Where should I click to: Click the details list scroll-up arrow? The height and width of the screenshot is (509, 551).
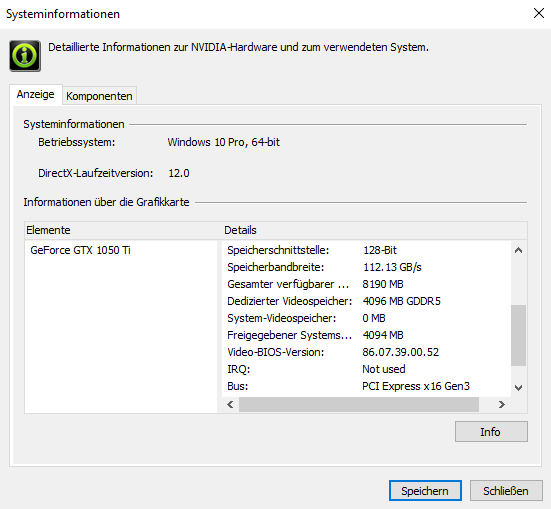point(518,250)
